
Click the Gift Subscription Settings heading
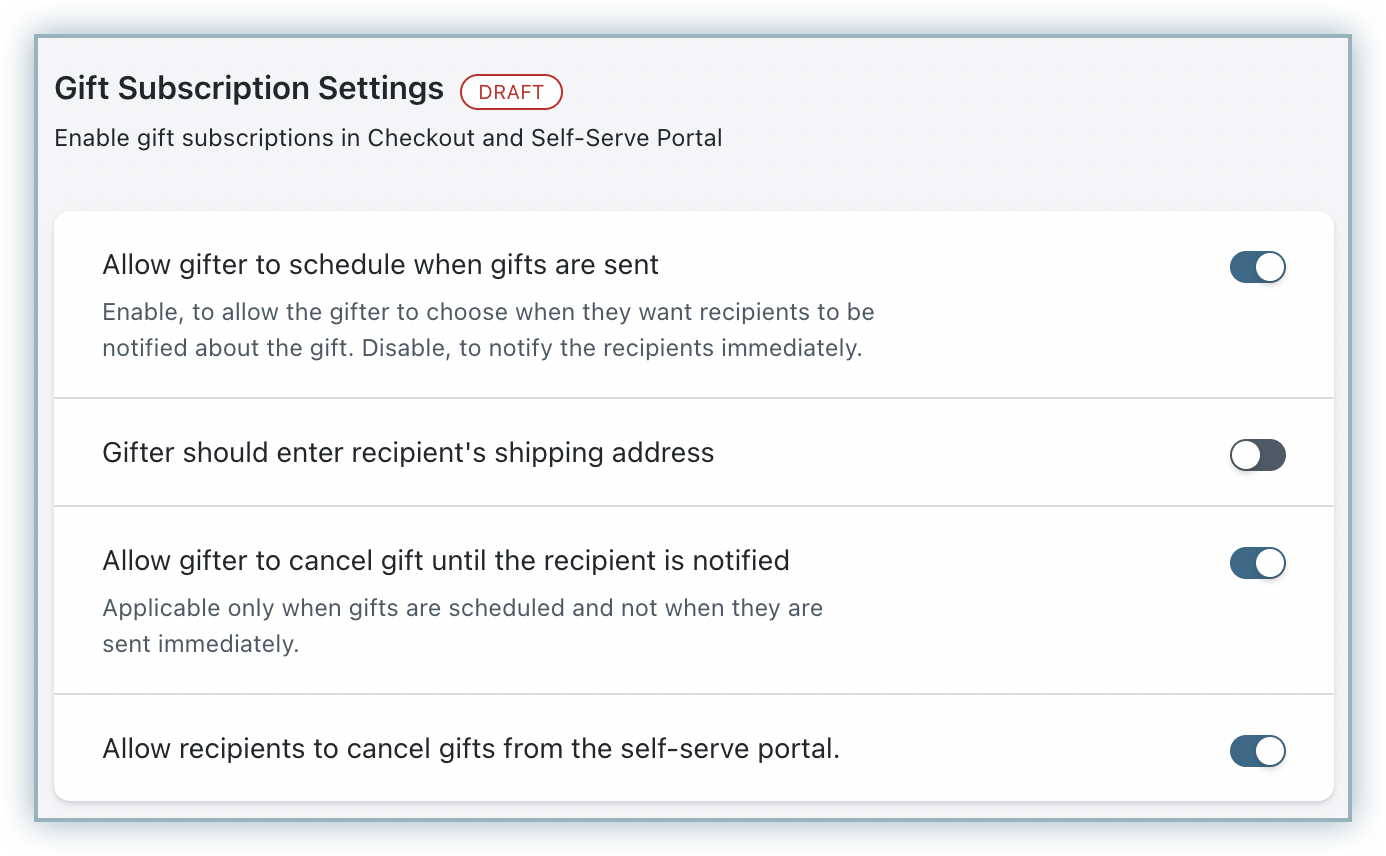(248, 88)
